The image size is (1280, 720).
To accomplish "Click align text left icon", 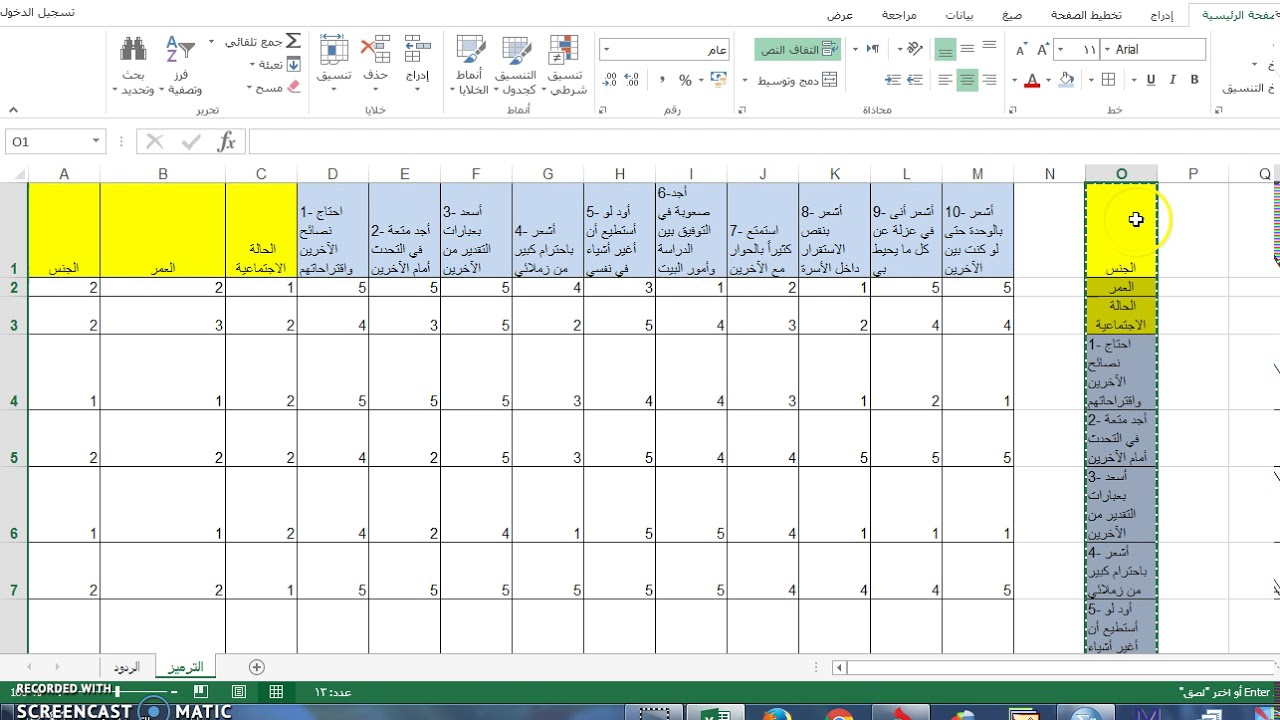I will (945, 80).
